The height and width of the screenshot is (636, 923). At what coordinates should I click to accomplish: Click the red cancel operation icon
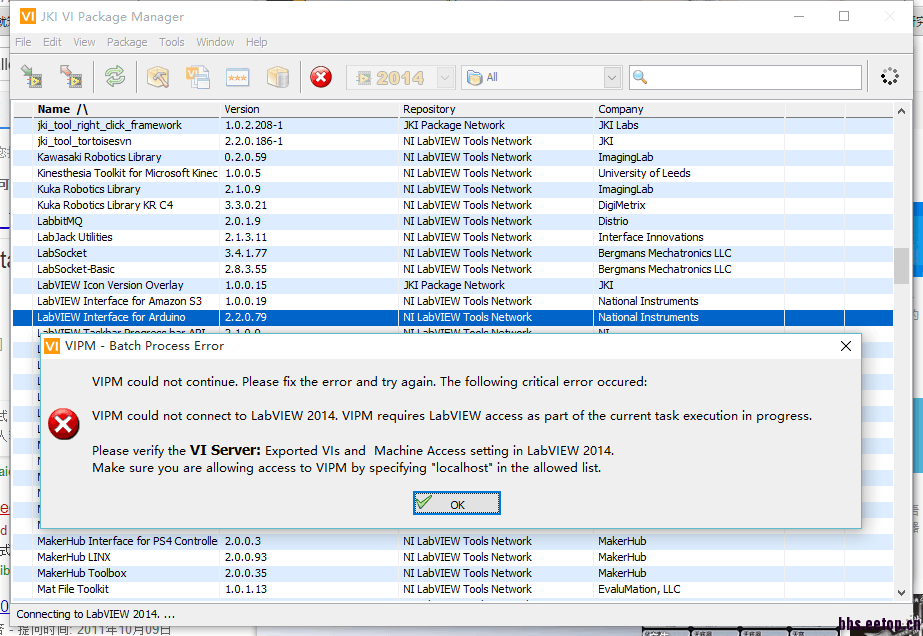(x=321, y=77)
